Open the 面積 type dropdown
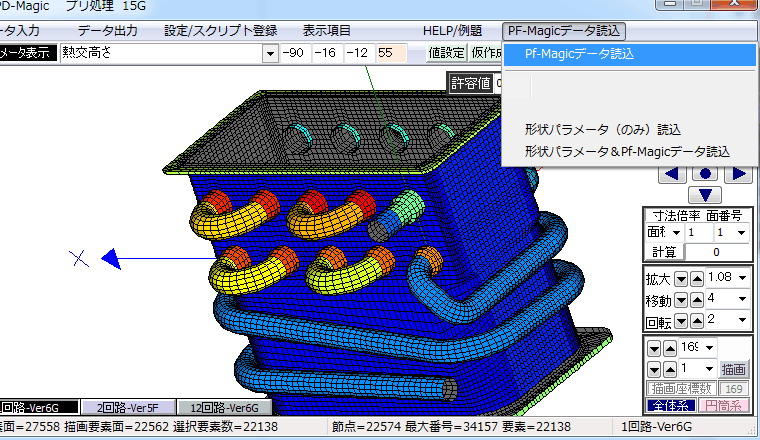This screenshot has height=440, width=760. (x=676, y=233)
